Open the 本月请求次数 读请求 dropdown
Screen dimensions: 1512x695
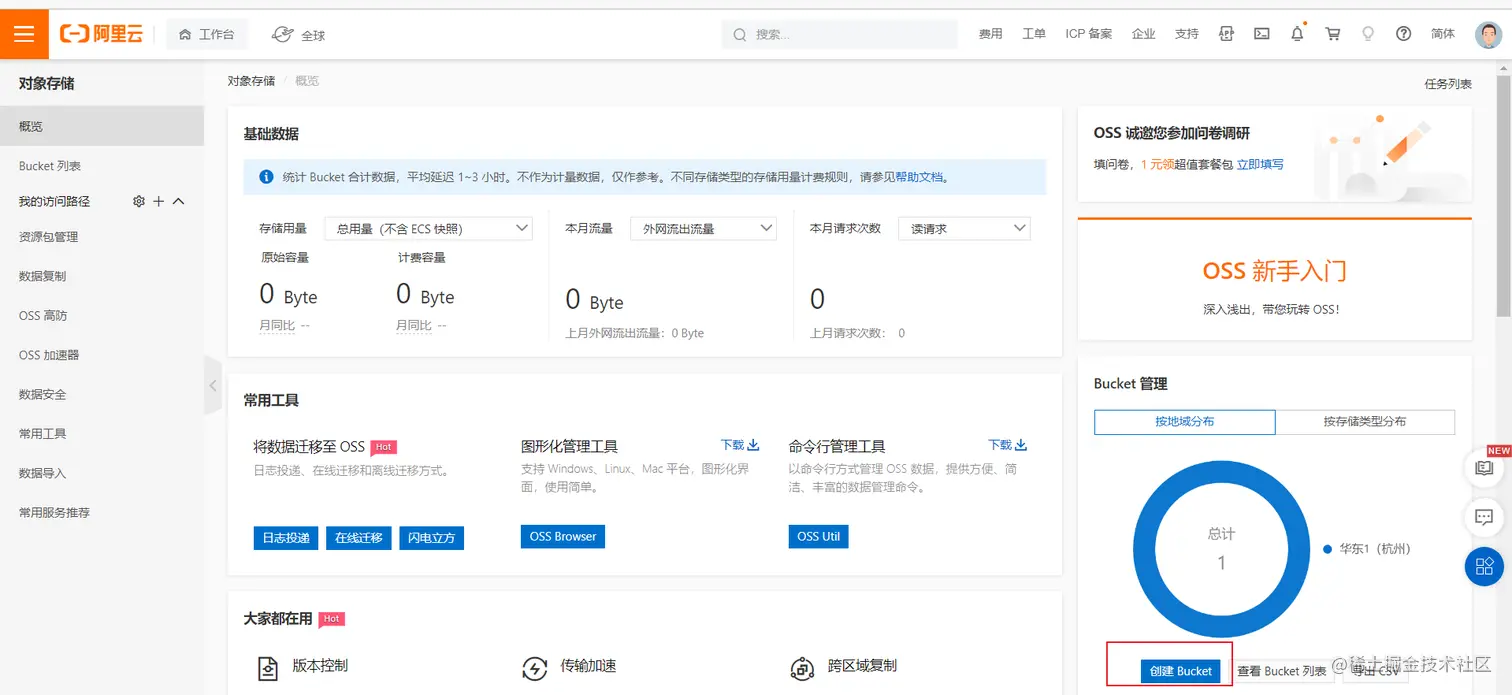[x=964, y=228]
